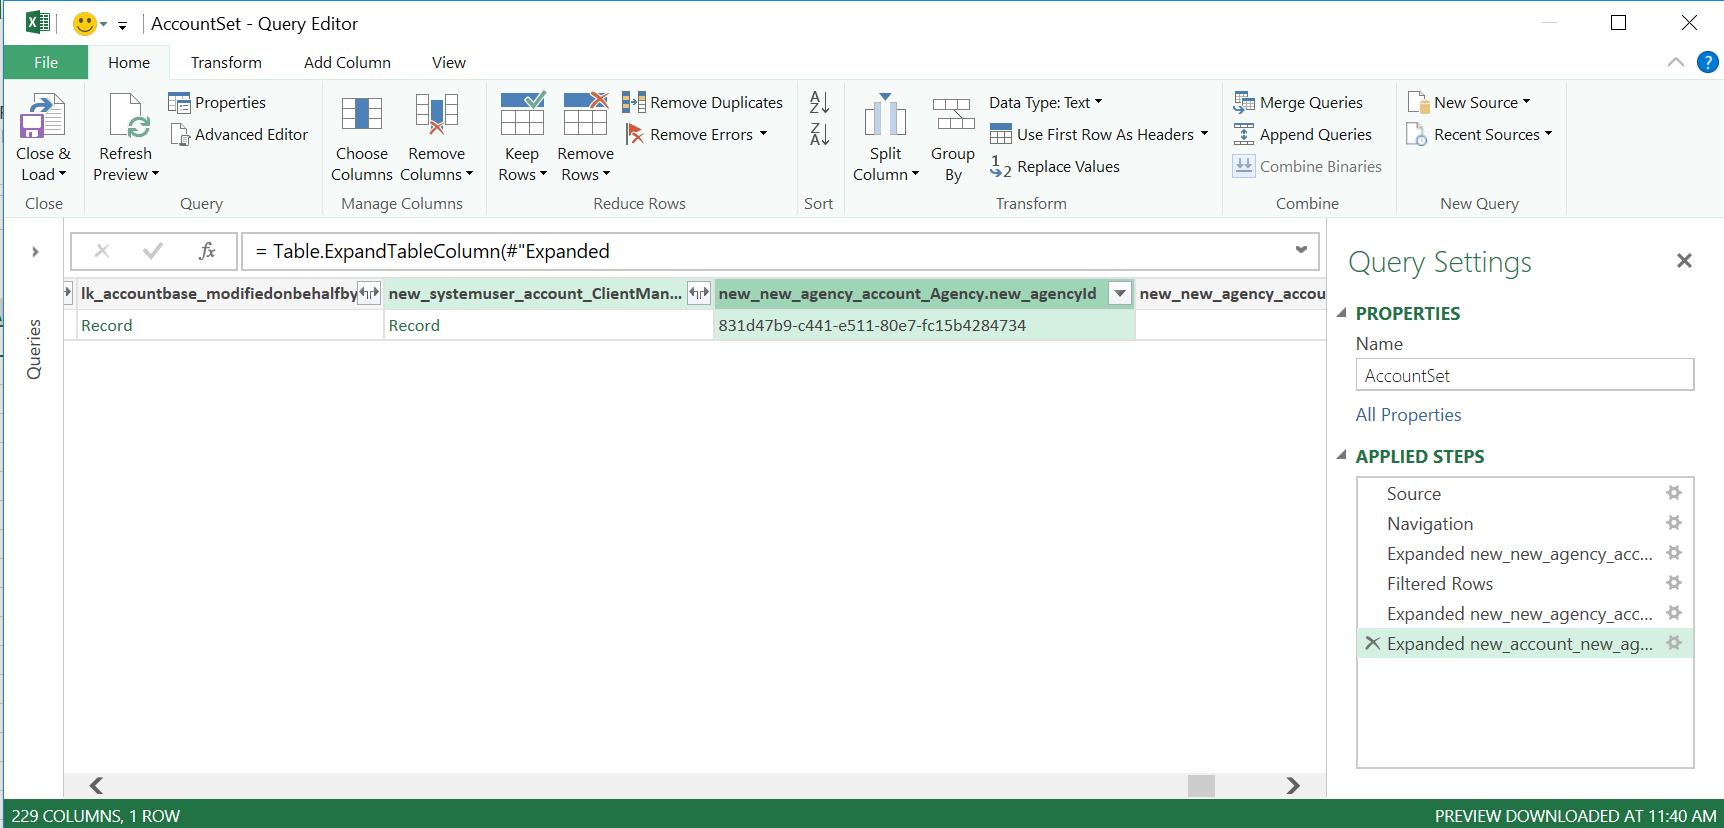Open help with the question mark icon
The image size is (1724, 828).
click(x=1708, y=62)
